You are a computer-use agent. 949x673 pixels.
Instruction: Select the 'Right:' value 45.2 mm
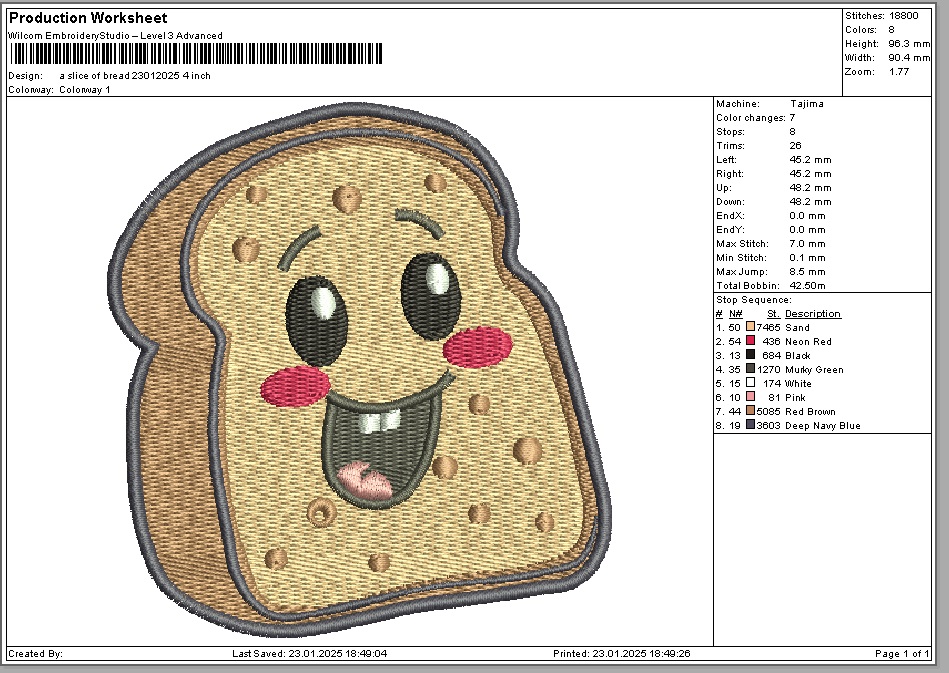coord(810,174)
